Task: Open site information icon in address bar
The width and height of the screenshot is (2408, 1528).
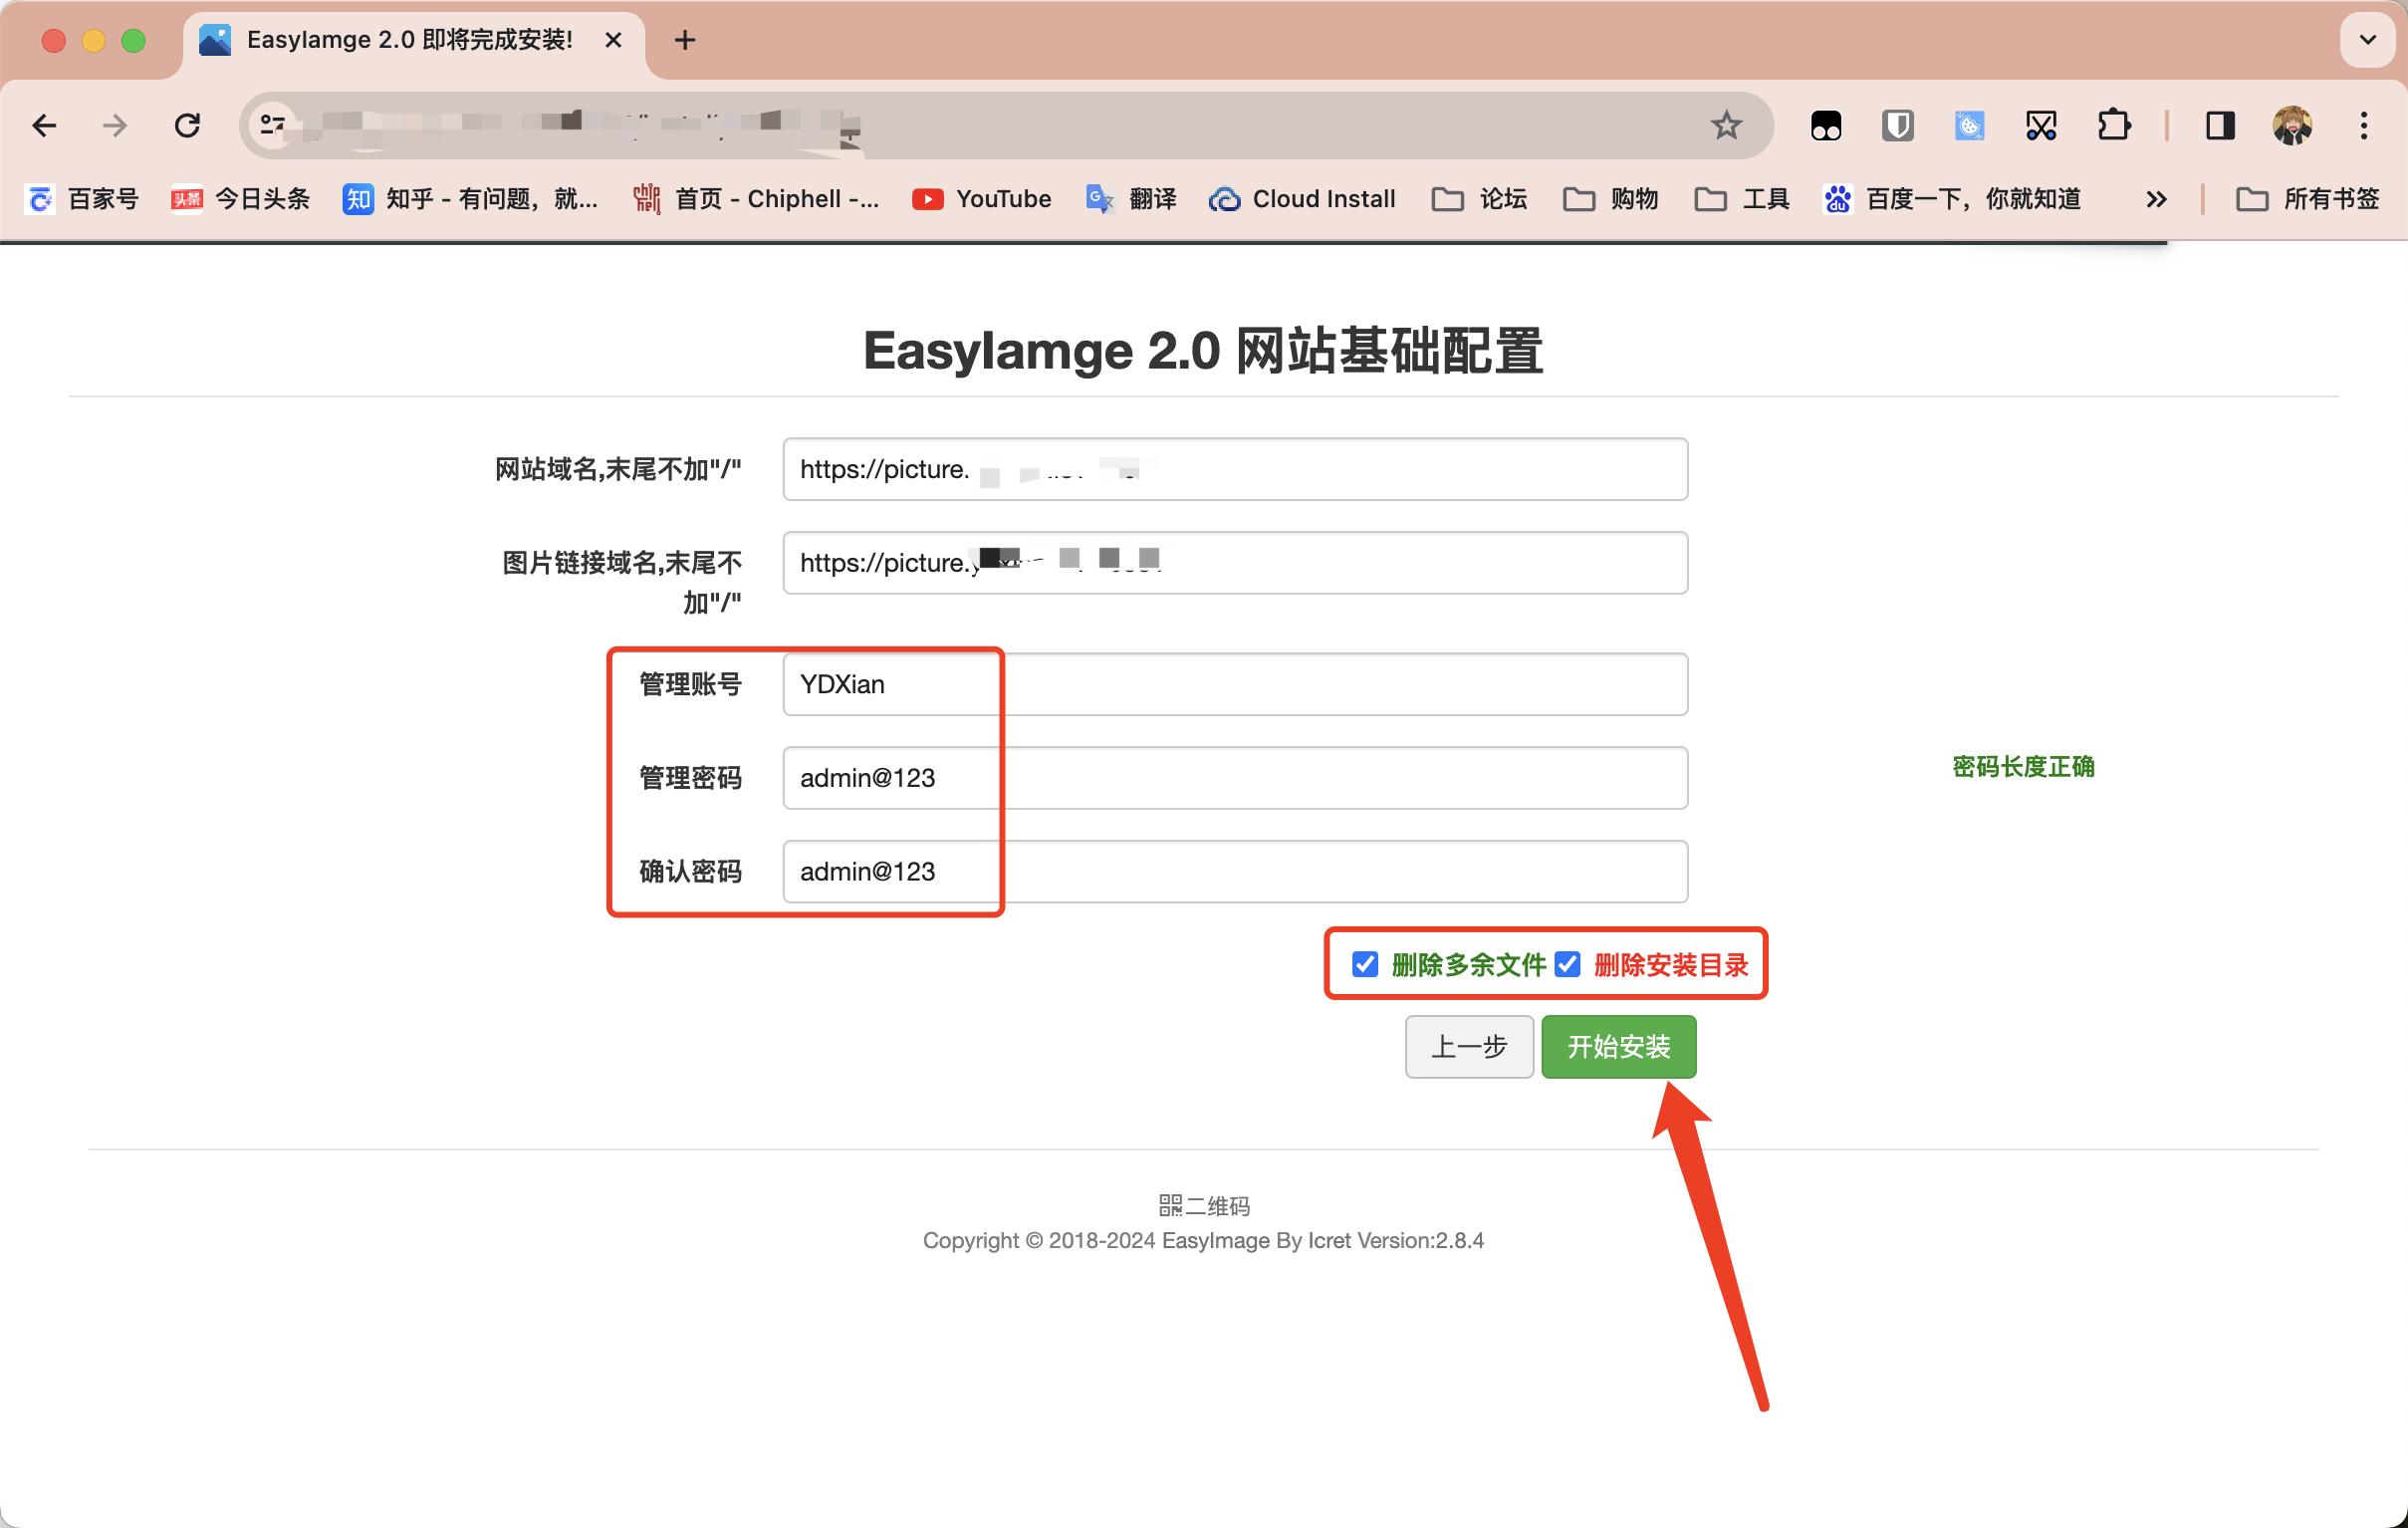Action: pos(272,126)
